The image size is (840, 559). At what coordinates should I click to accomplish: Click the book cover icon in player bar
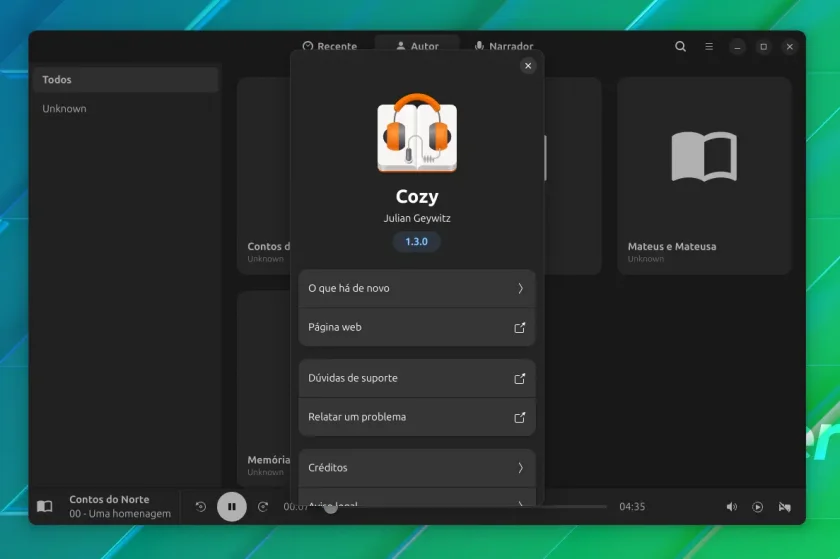click(45, 506)
